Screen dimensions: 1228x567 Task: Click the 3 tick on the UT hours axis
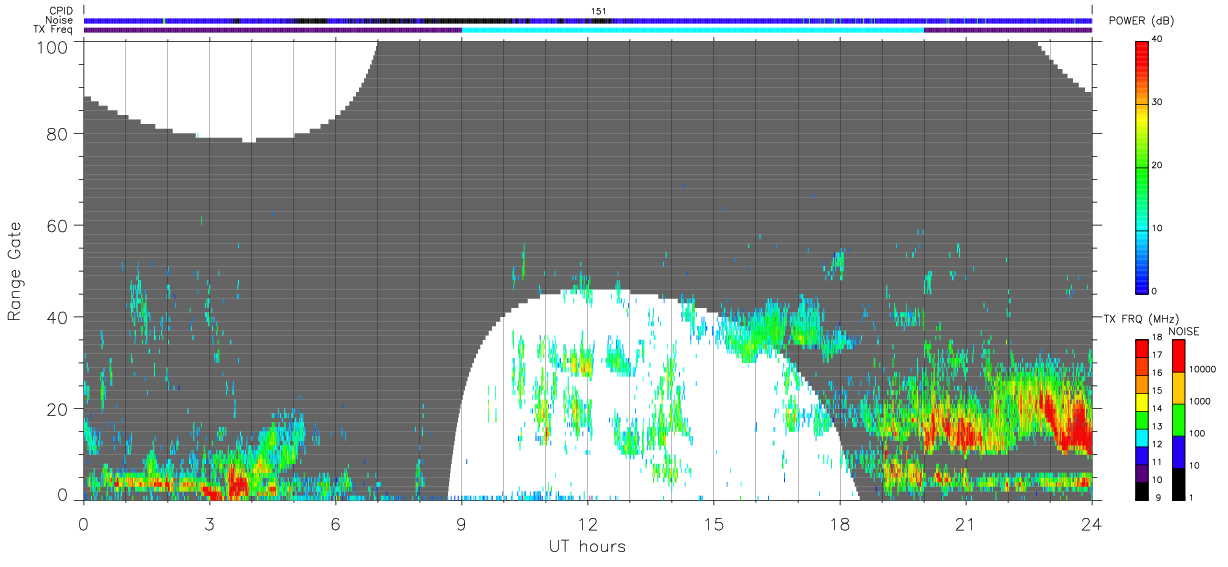(x=209, y=523)
